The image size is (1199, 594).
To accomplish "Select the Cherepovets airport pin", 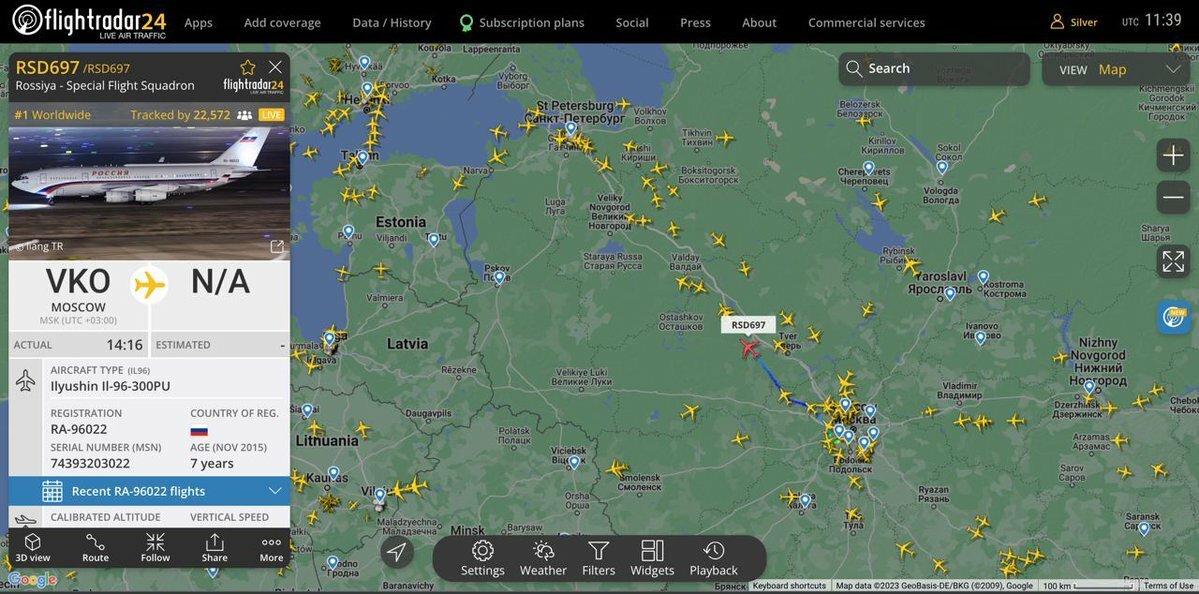I will pyautogui.click(x=869, y=167).
